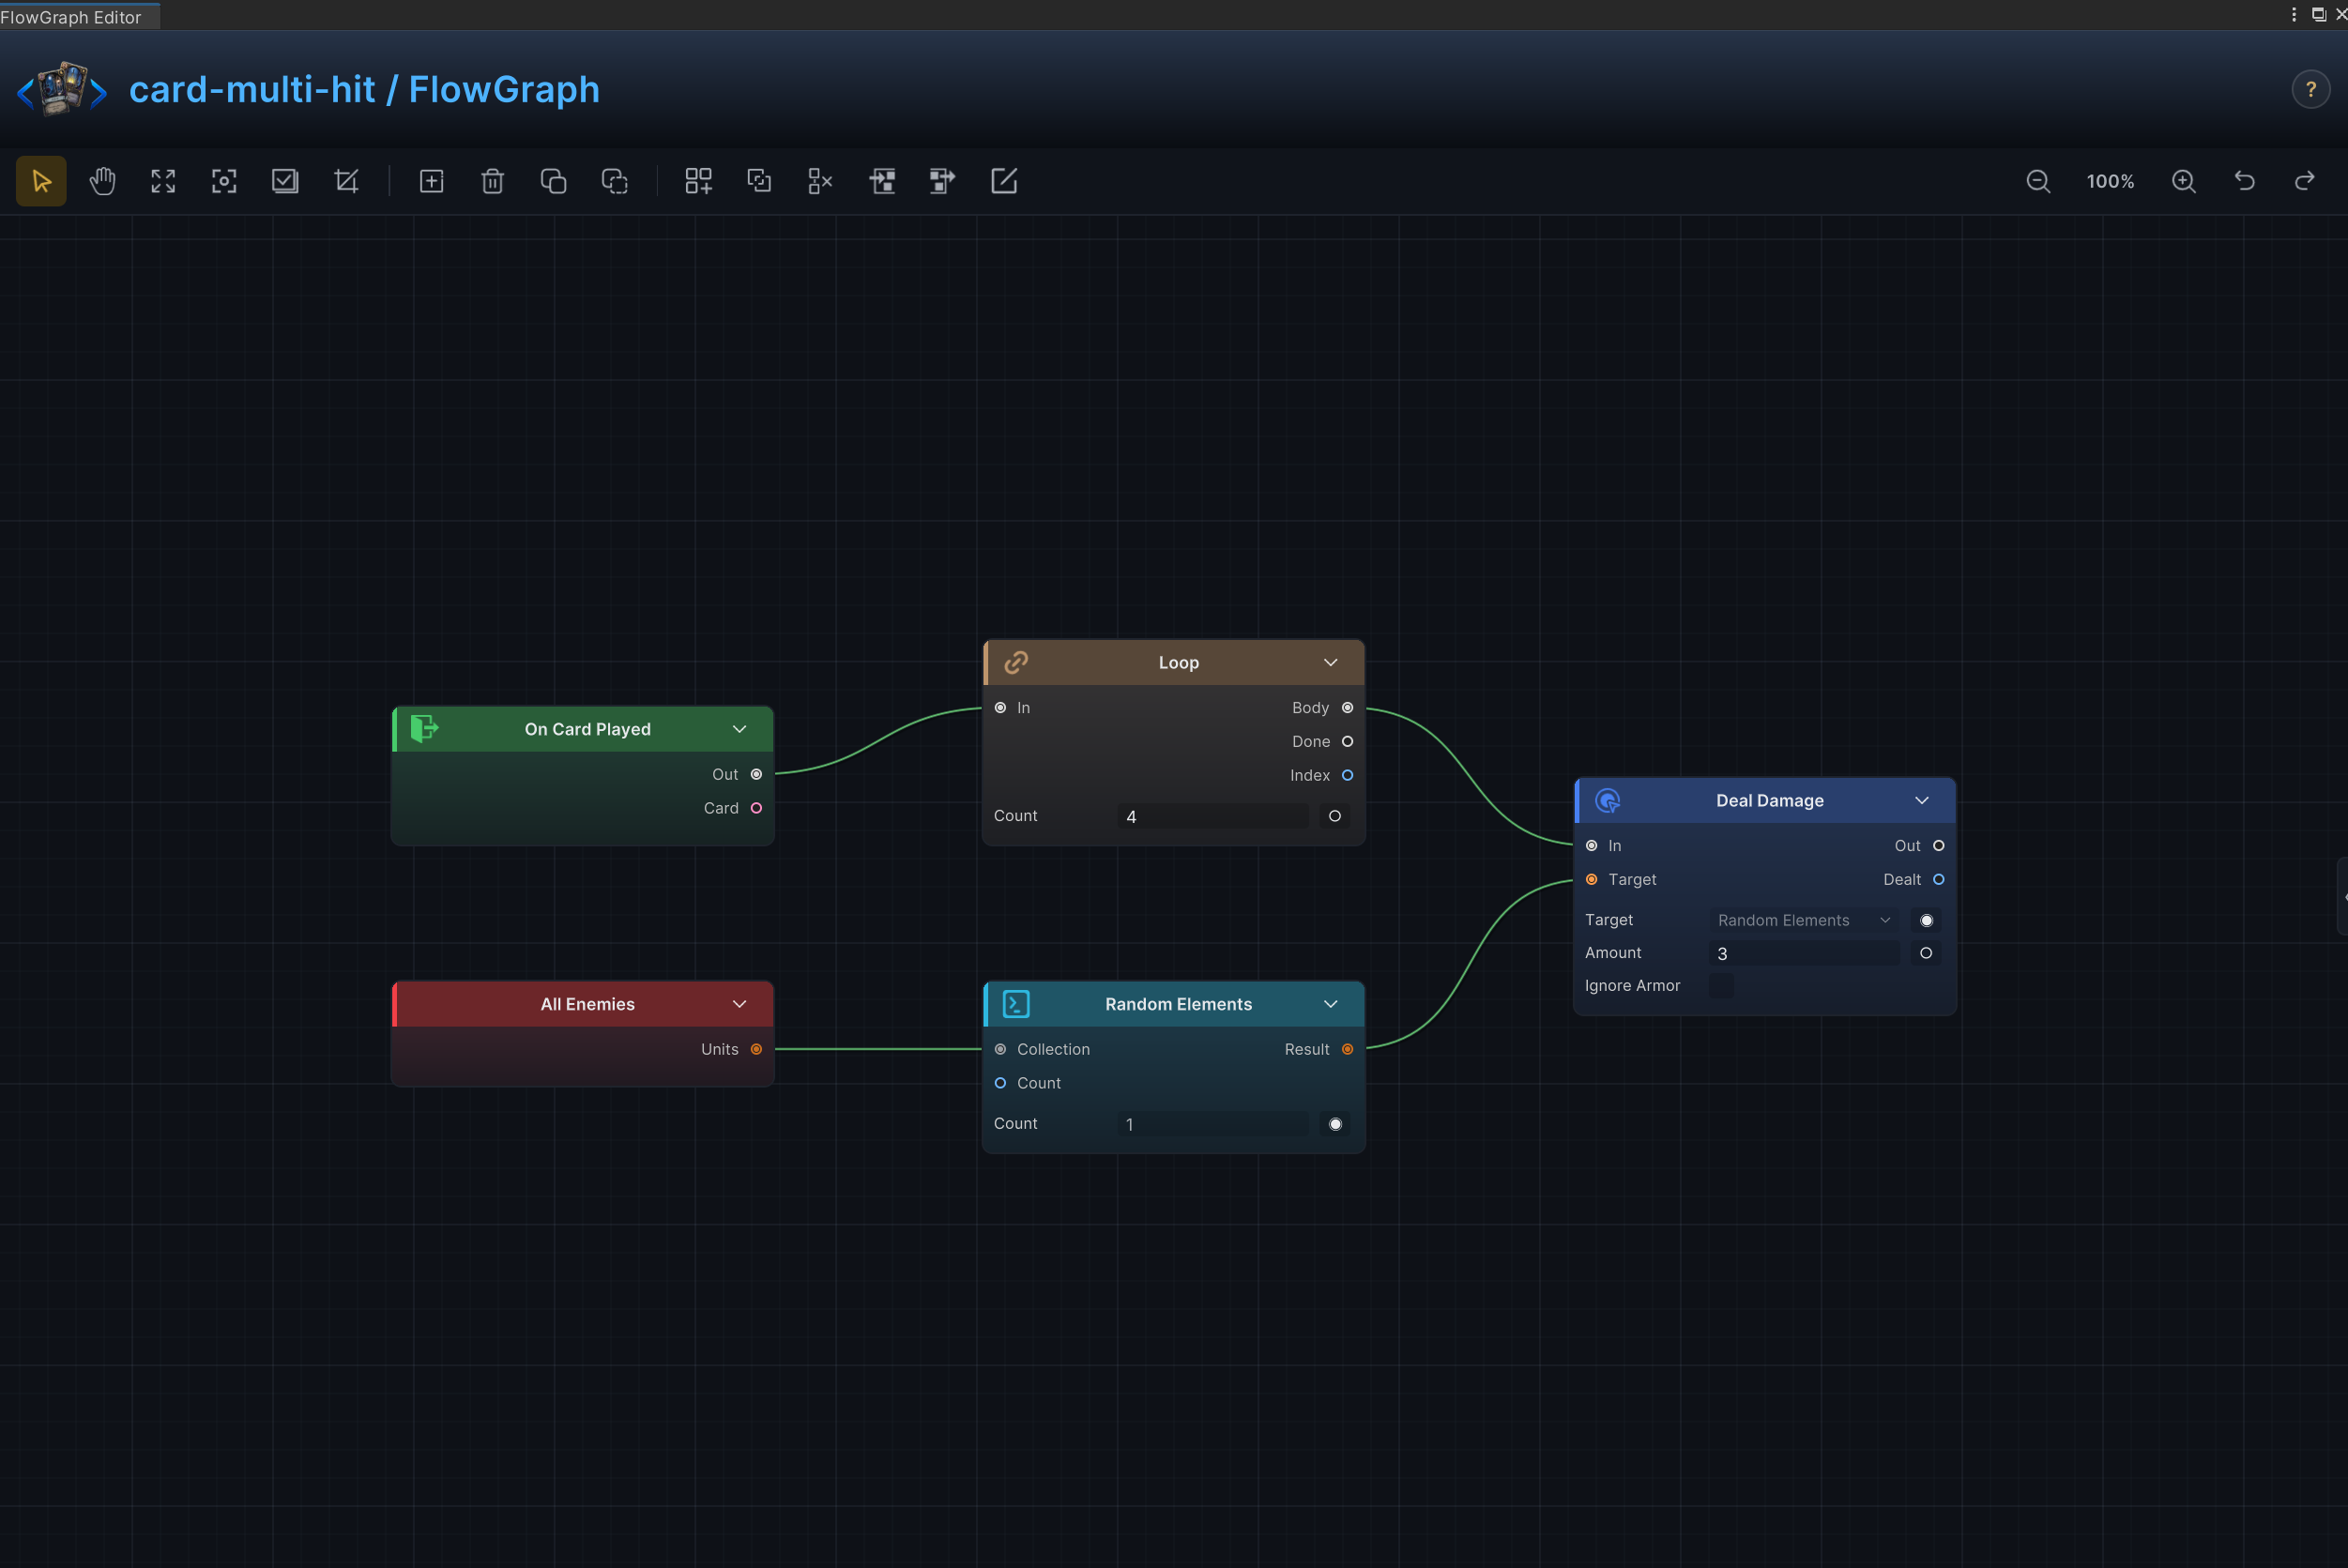Click the card-multi-hit / FlowGraph breadcrumb title
Viewport: 2348px width, 1568px height.
[x=364, y=90]
